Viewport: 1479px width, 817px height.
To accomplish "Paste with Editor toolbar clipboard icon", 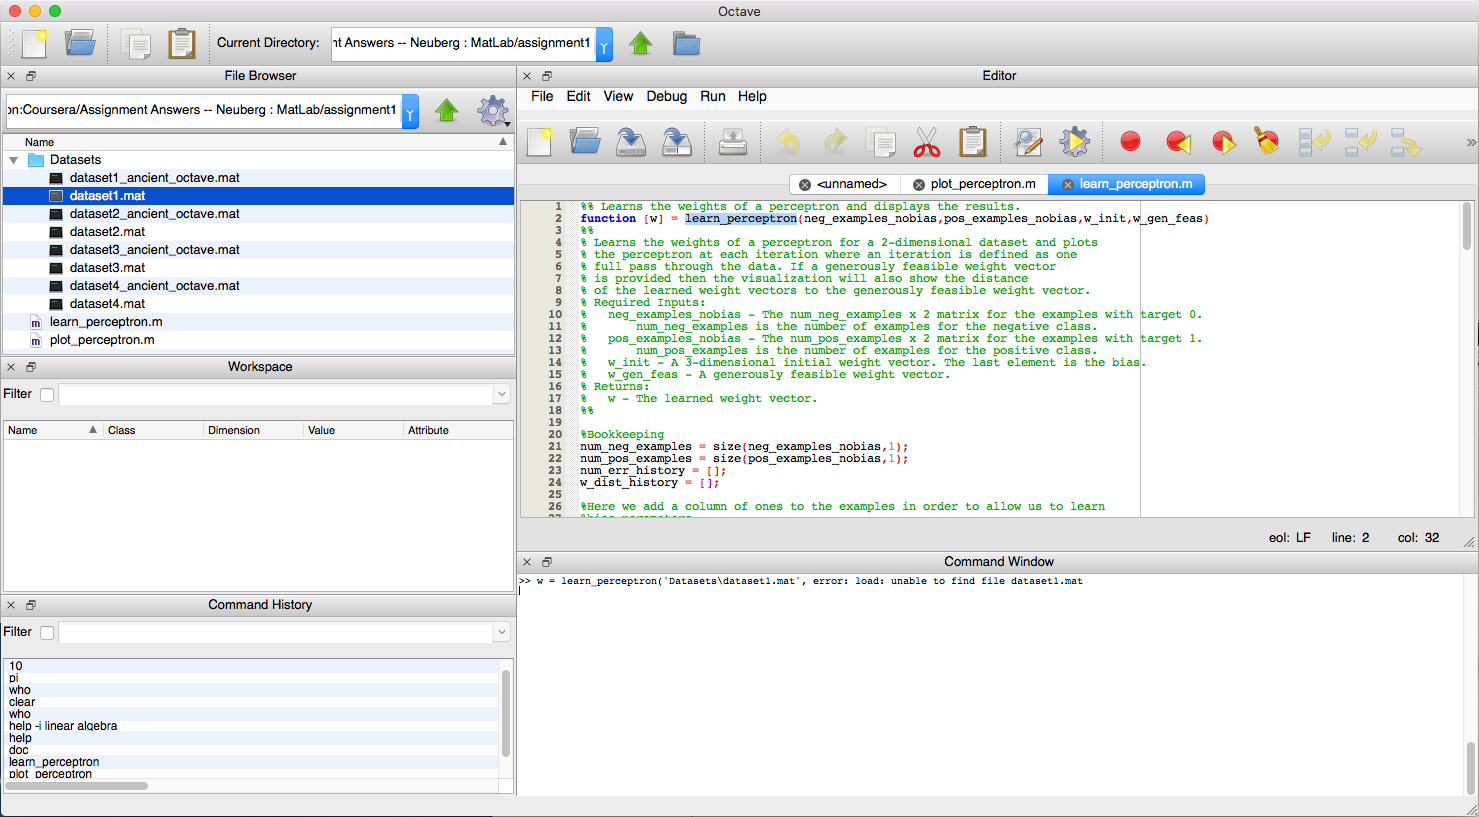I will click(x=973, y=142).
